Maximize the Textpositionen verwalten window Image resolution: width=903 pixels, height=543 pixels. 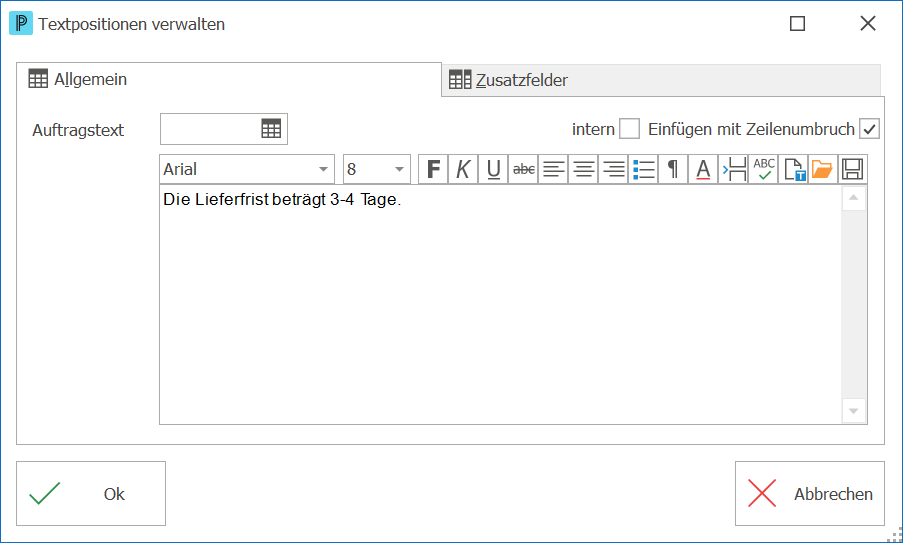pyautogui.click(x=798, y=24)
